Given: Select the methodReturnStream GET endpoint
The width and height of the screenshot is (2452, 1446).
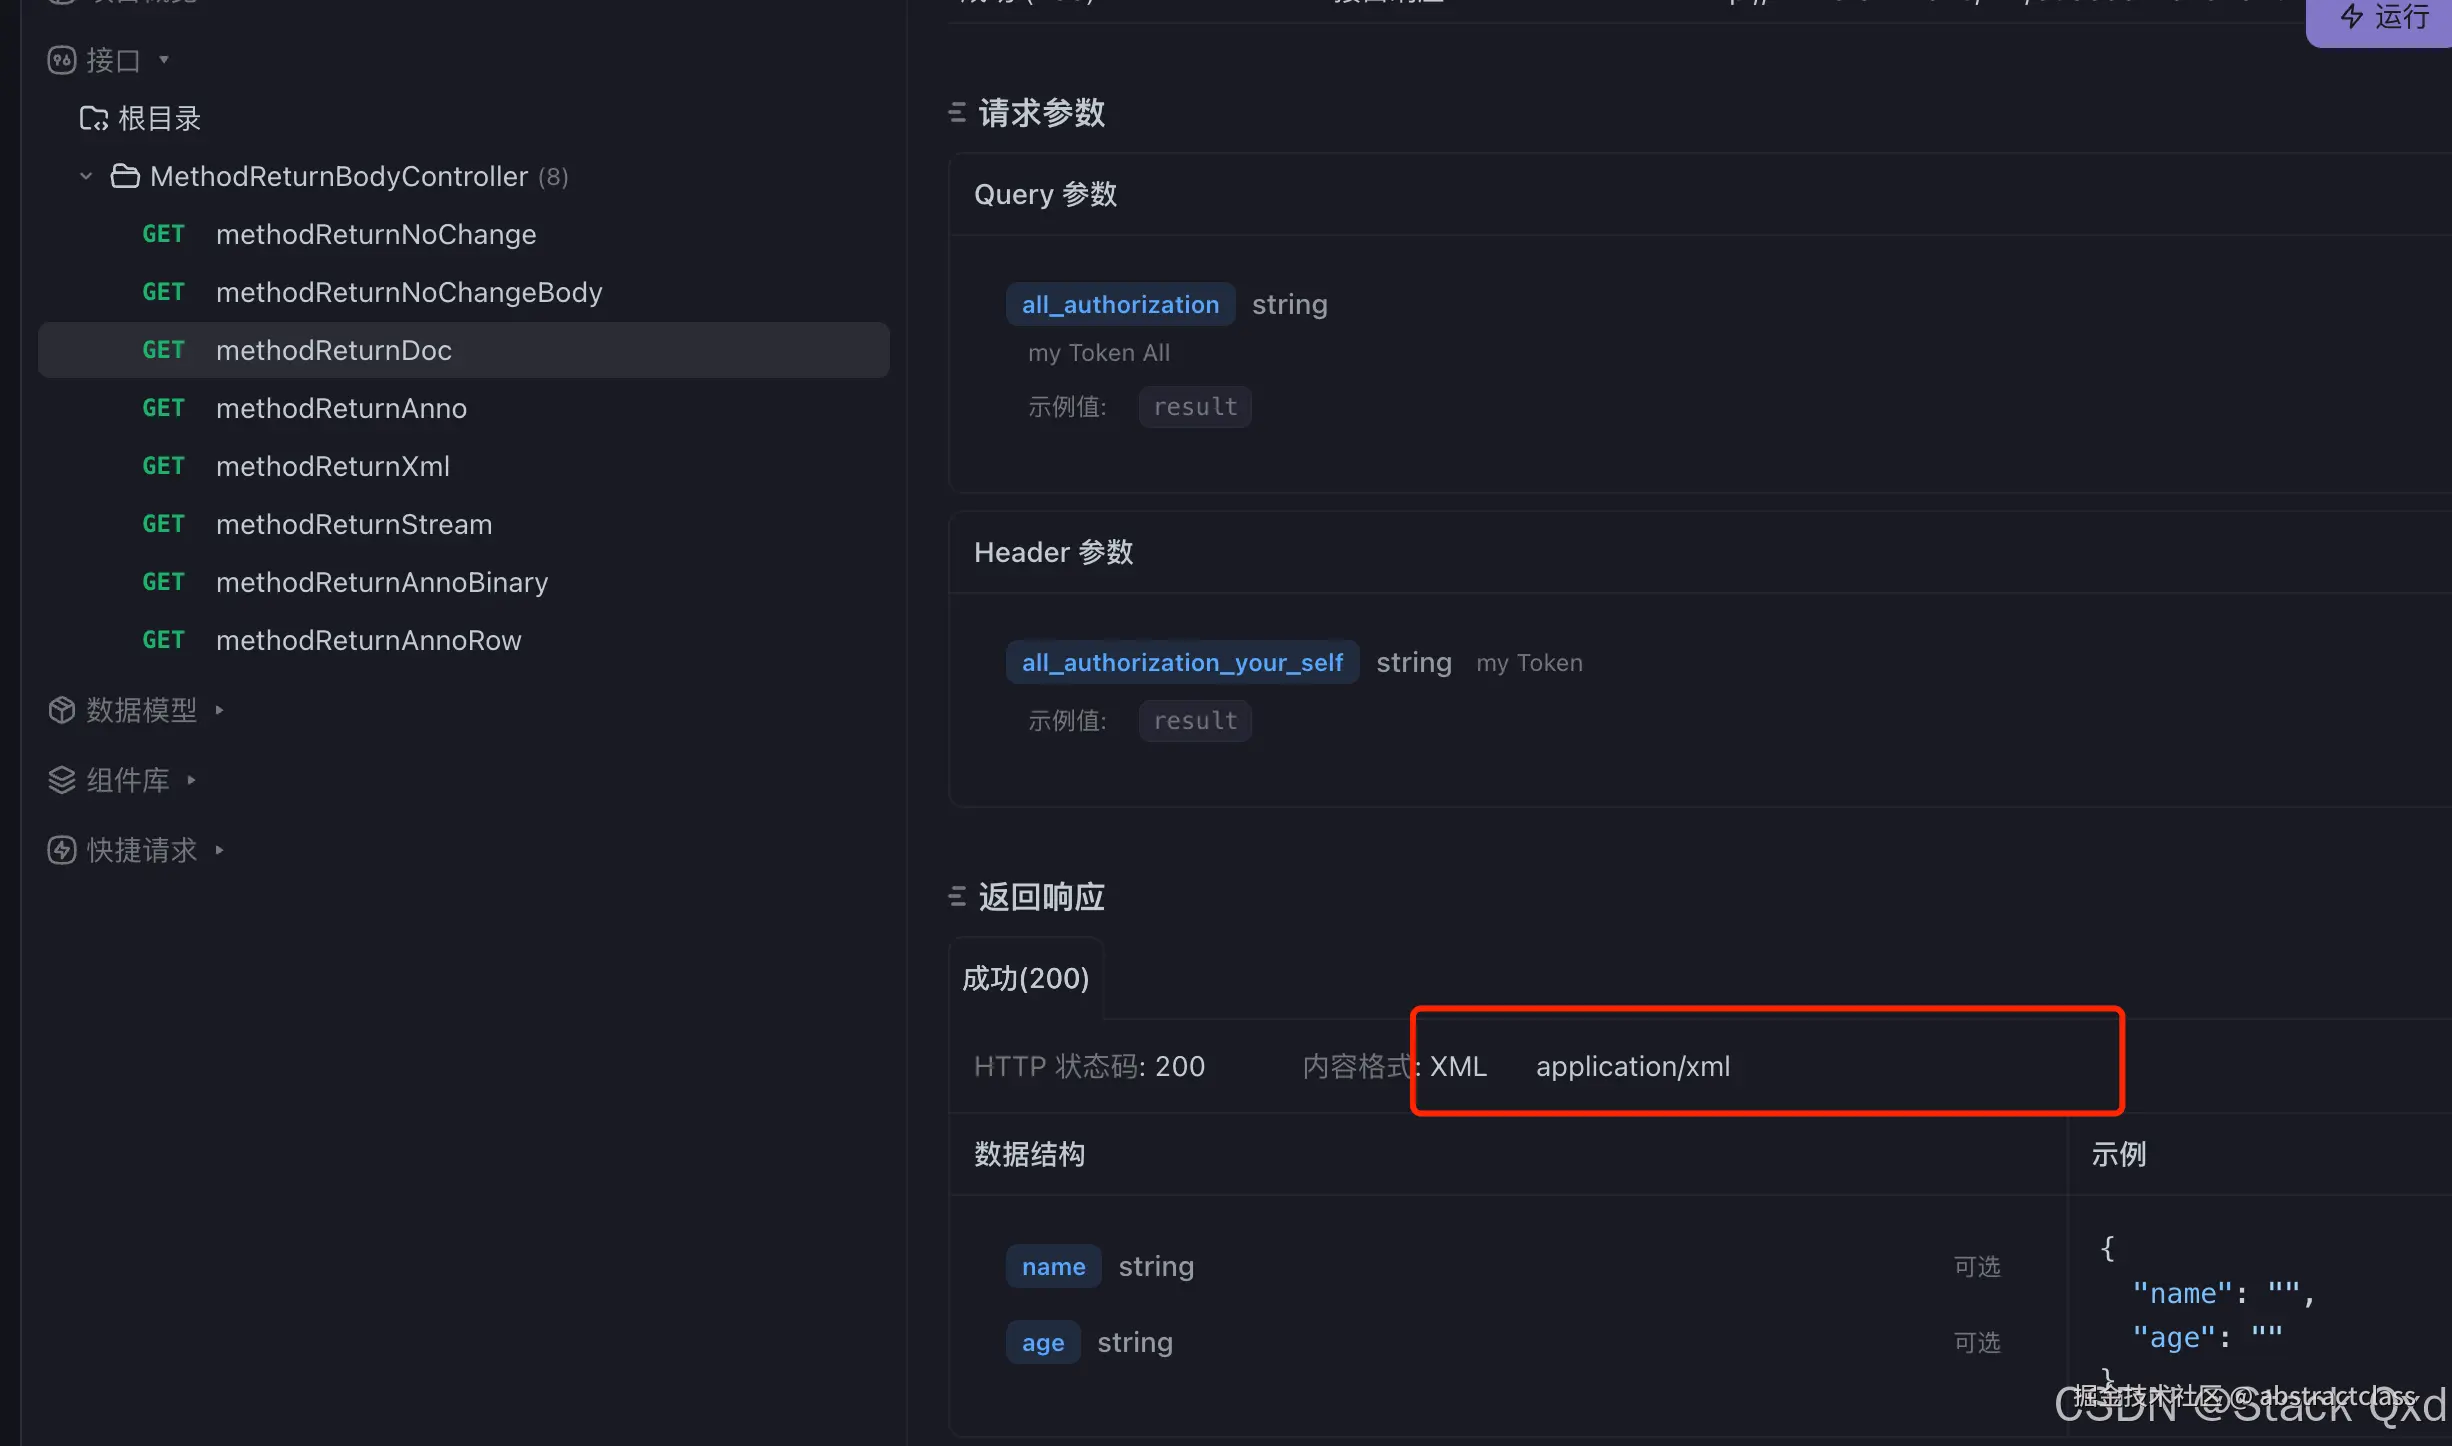Looking at the screenshot, I should 354,524.
